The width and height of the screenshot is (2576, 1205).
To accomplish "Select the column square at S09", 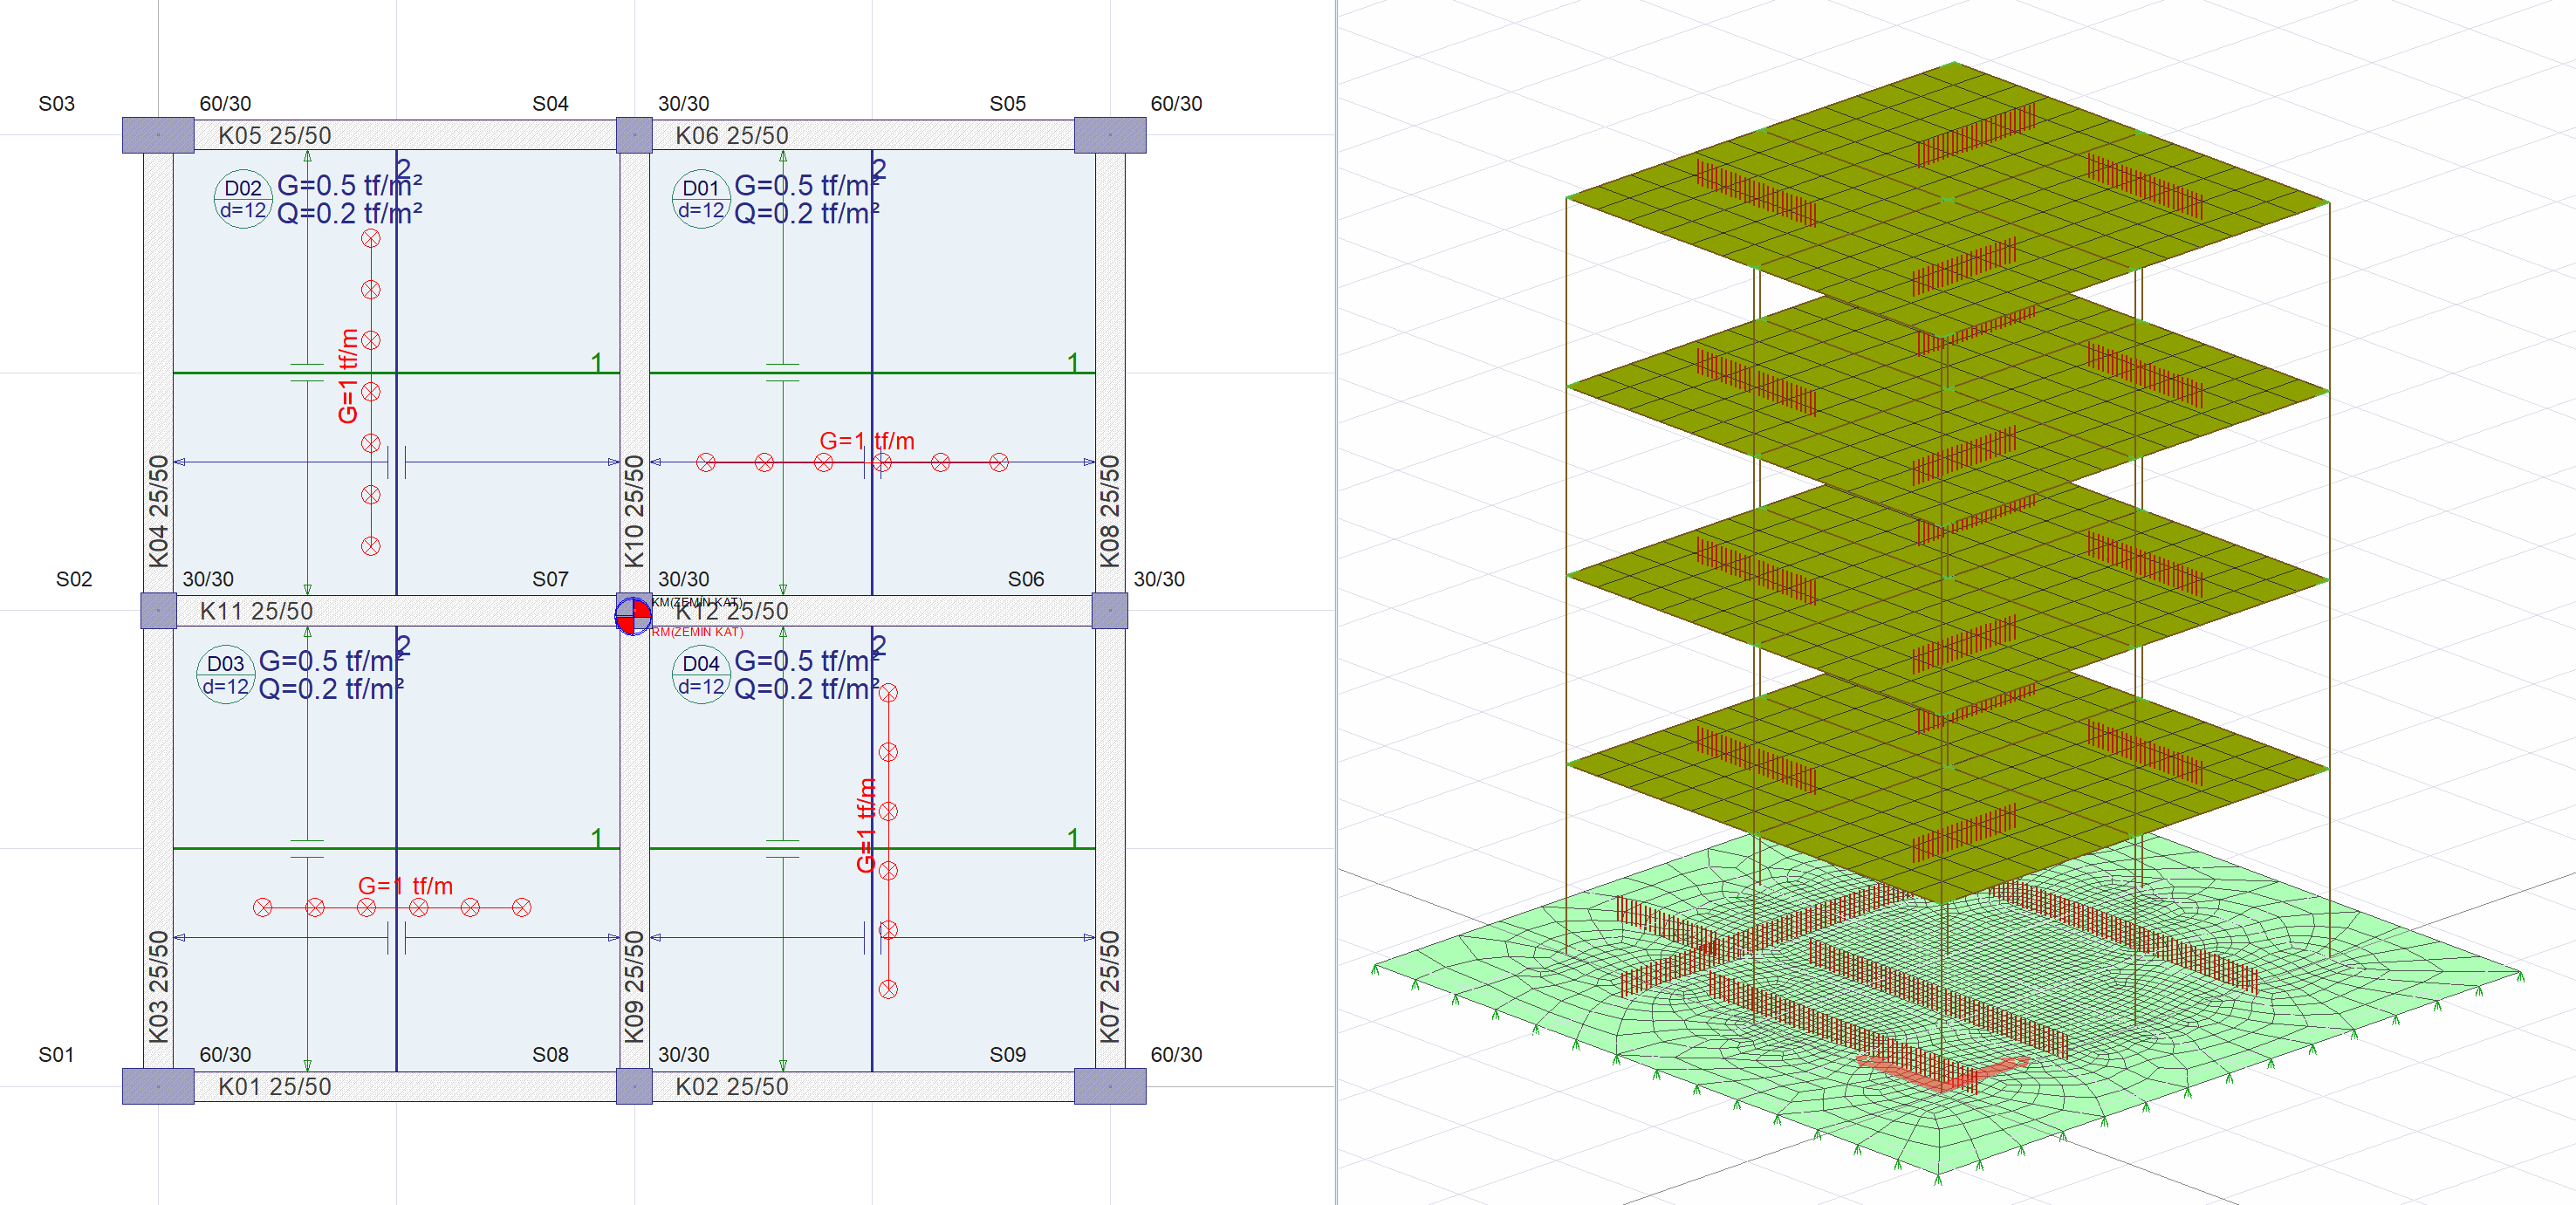I will pyautogui.click(x=1110, y=1086).
